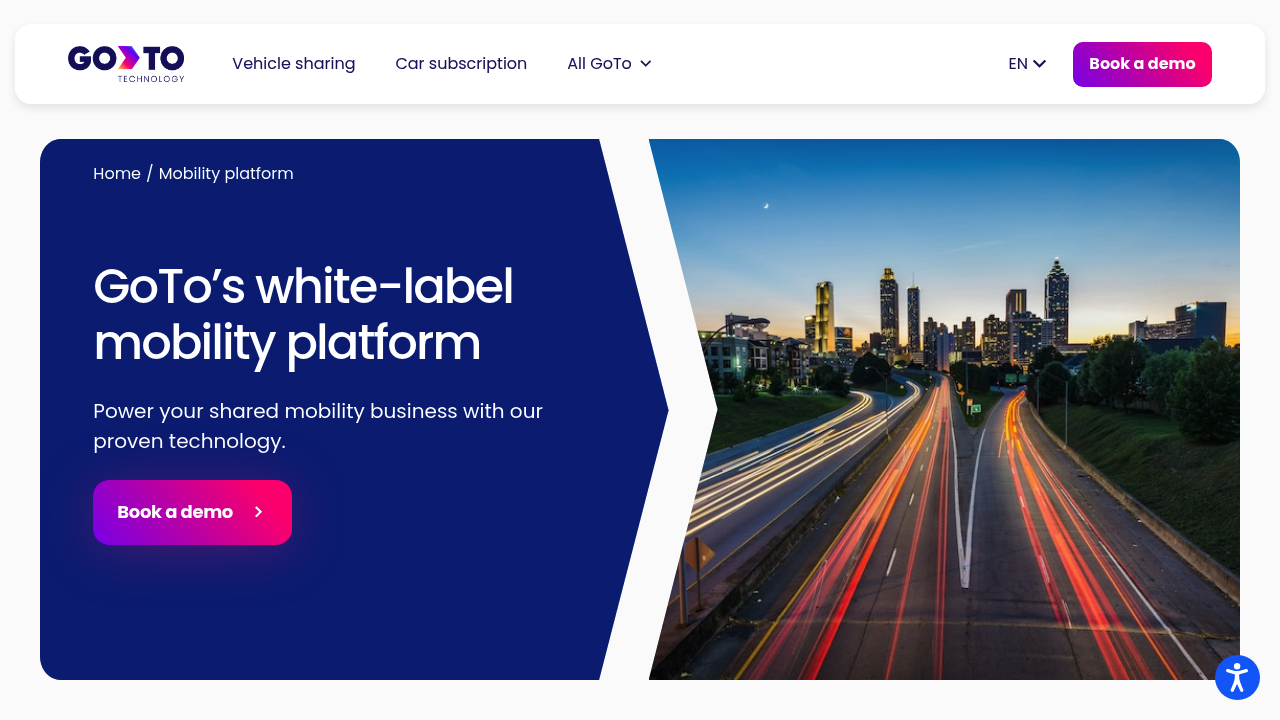
Task: Click the city highway skyline image
Action: pyautogui.click(x=960, y=450)
